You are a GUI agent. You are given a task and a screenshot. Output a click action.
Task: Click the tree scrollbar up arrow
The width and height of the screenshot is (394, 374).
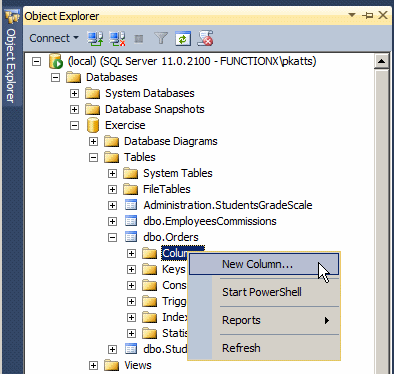pos(381,62)
